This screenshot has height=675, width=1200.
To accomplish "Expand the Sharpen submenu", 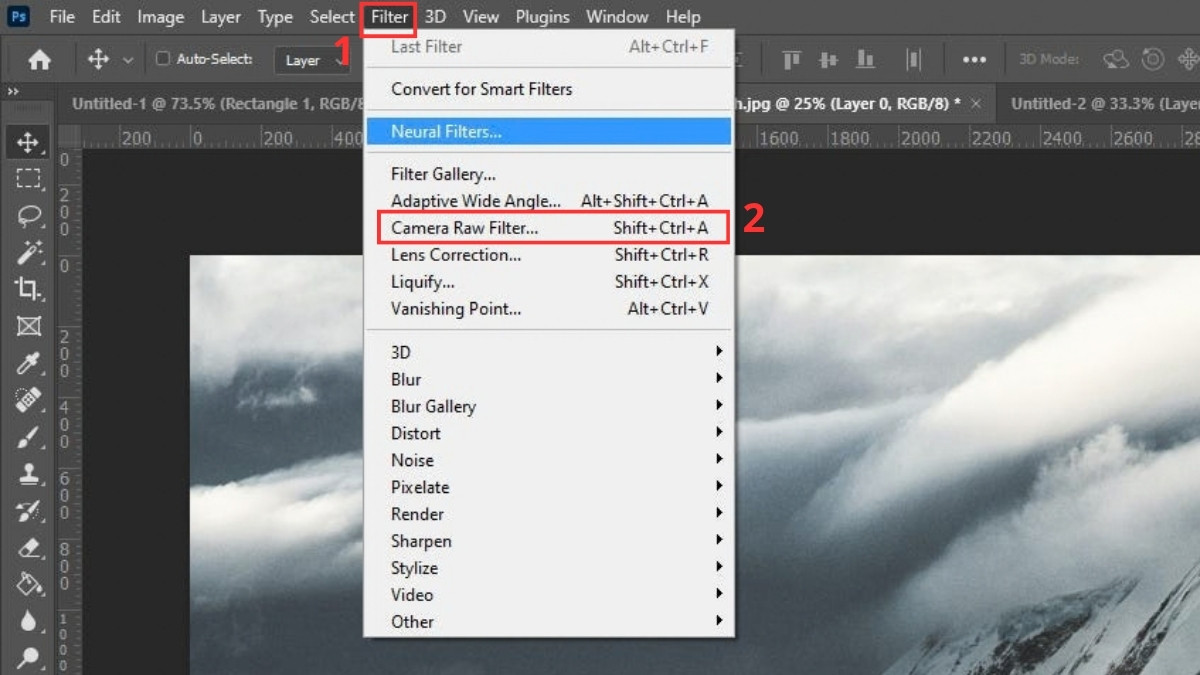I will click(x=549, y=541).
